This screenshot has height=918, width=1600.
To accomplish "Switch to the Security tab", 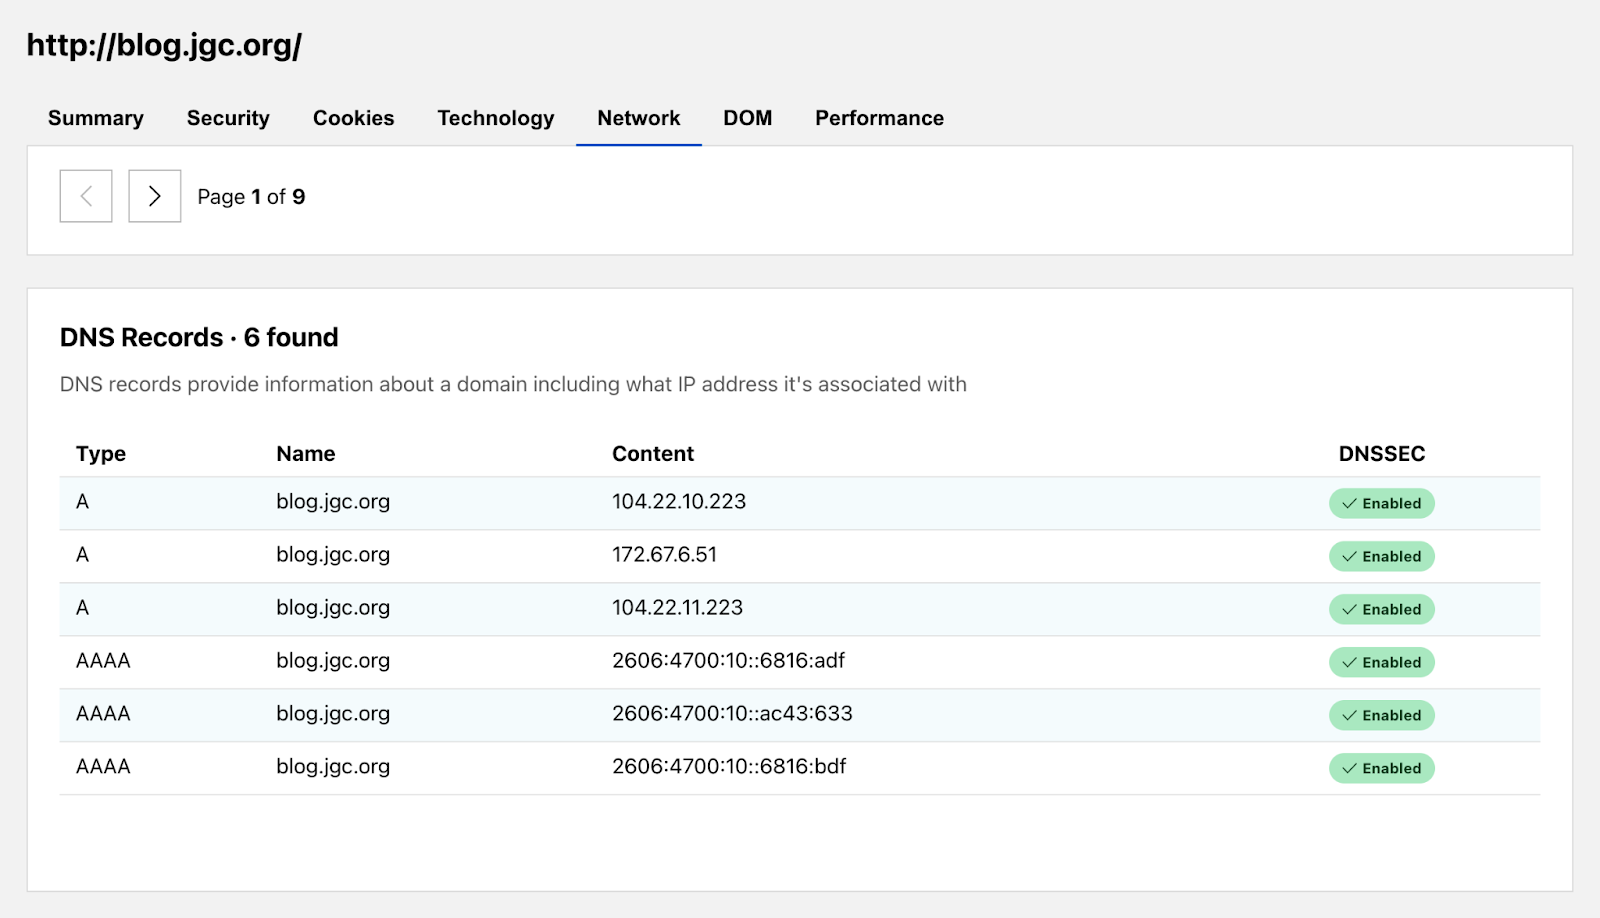I will (228, 118).
